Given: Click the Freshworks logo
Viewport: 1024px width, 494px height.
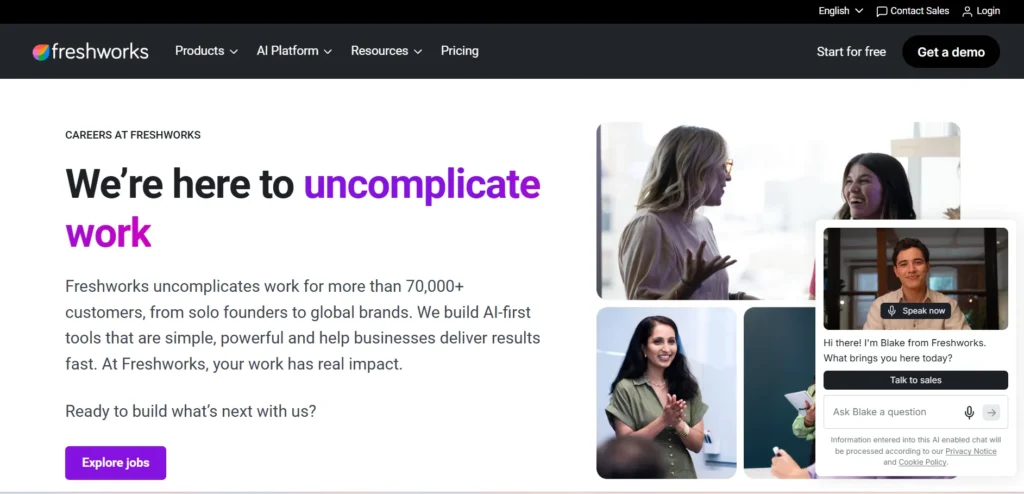Looking at the screenshot, I should [91, 52].
